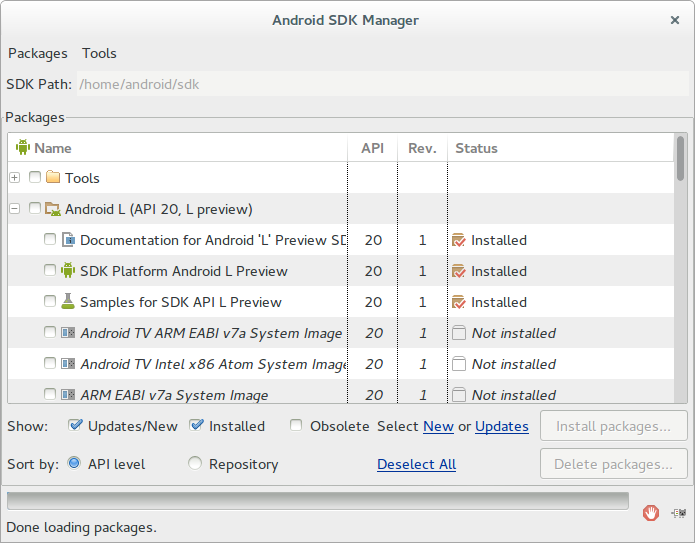Click Not installed icon for Android TV Intel row
The image size is (695, 543).
(x=459, y=363)
